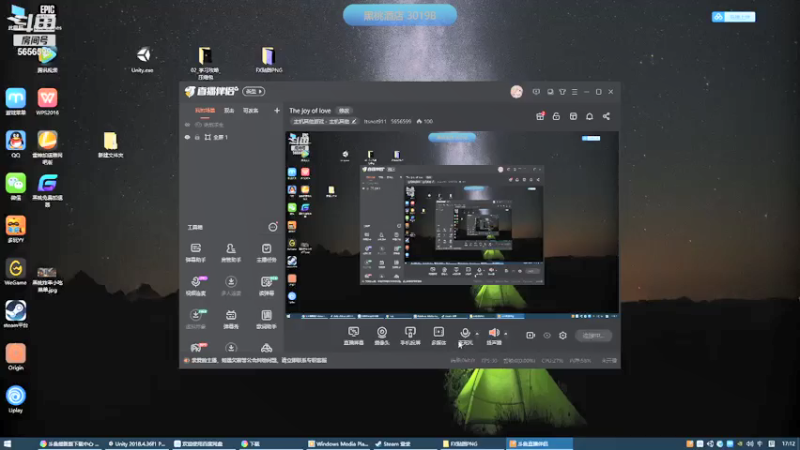This screenshot has height=450, width=800.
Task: Open the Uplay desktop icon
Action: click(16, 399)
